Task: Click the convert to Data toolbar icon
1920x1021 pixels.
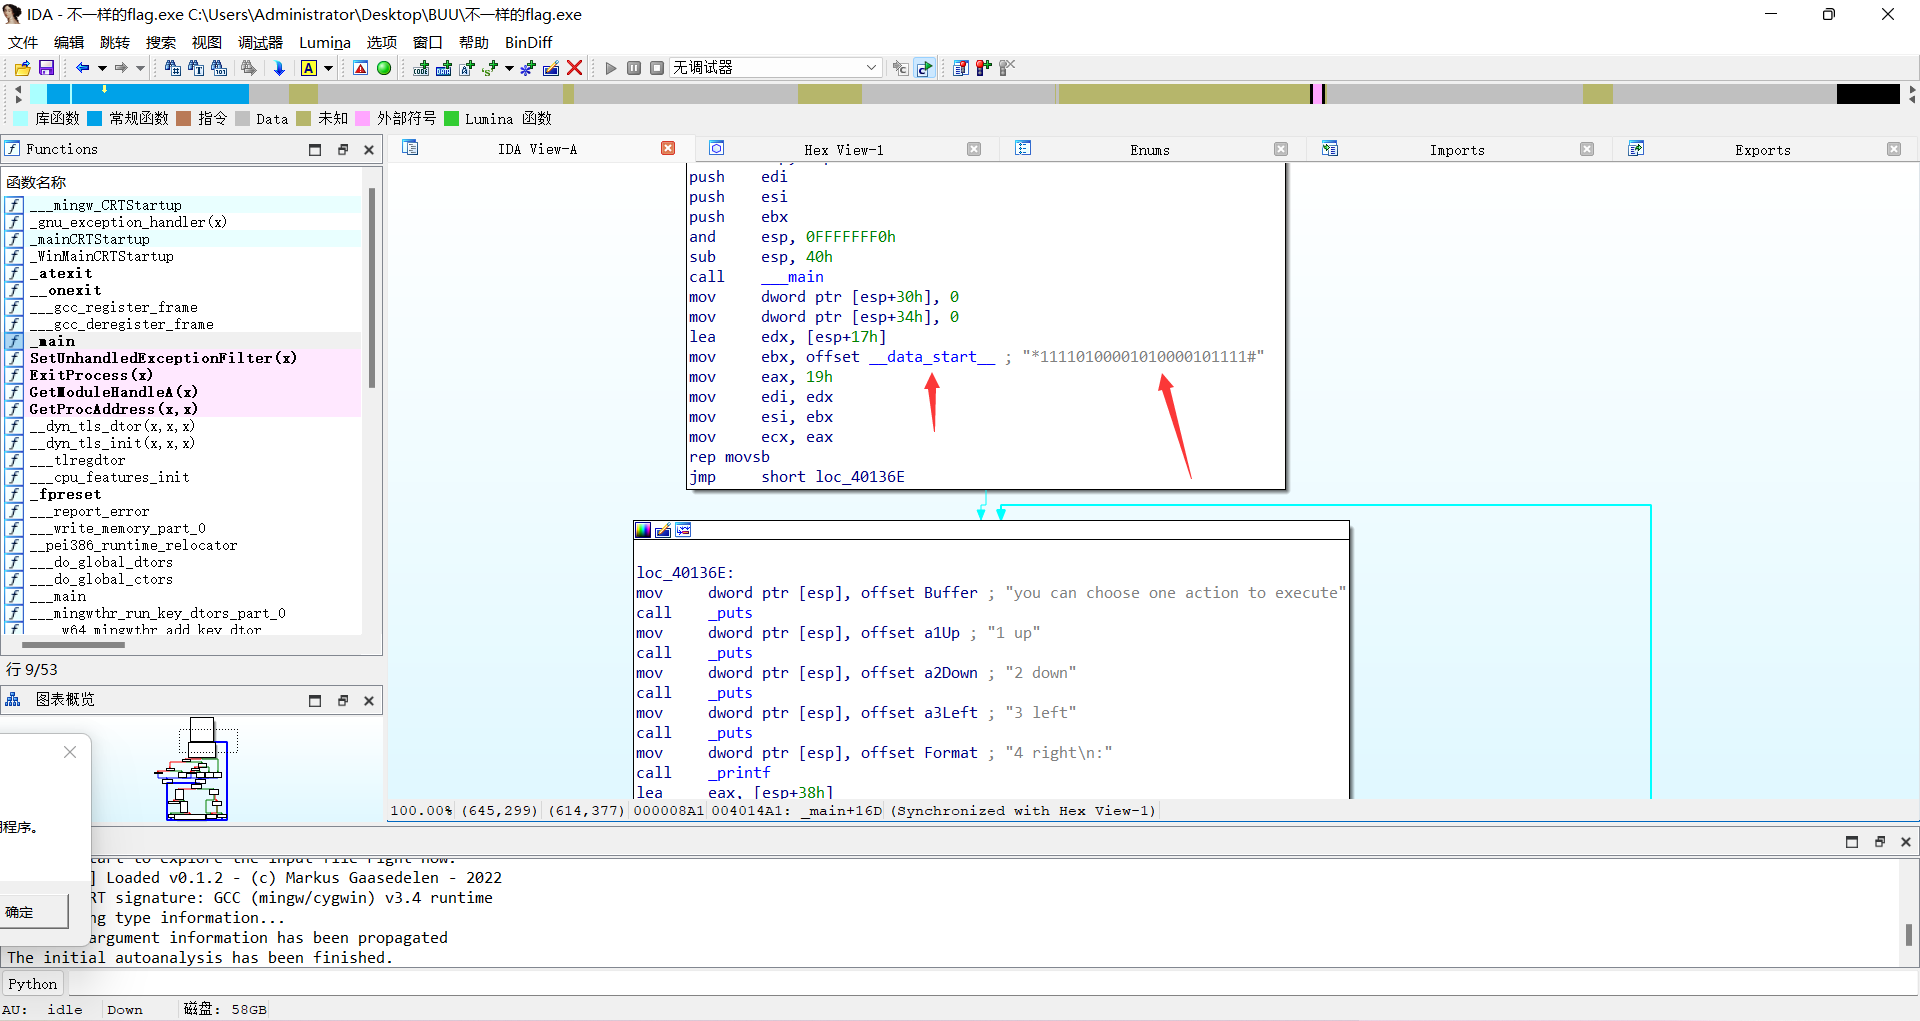Action: pyautogui.click(x=443, y=68)
